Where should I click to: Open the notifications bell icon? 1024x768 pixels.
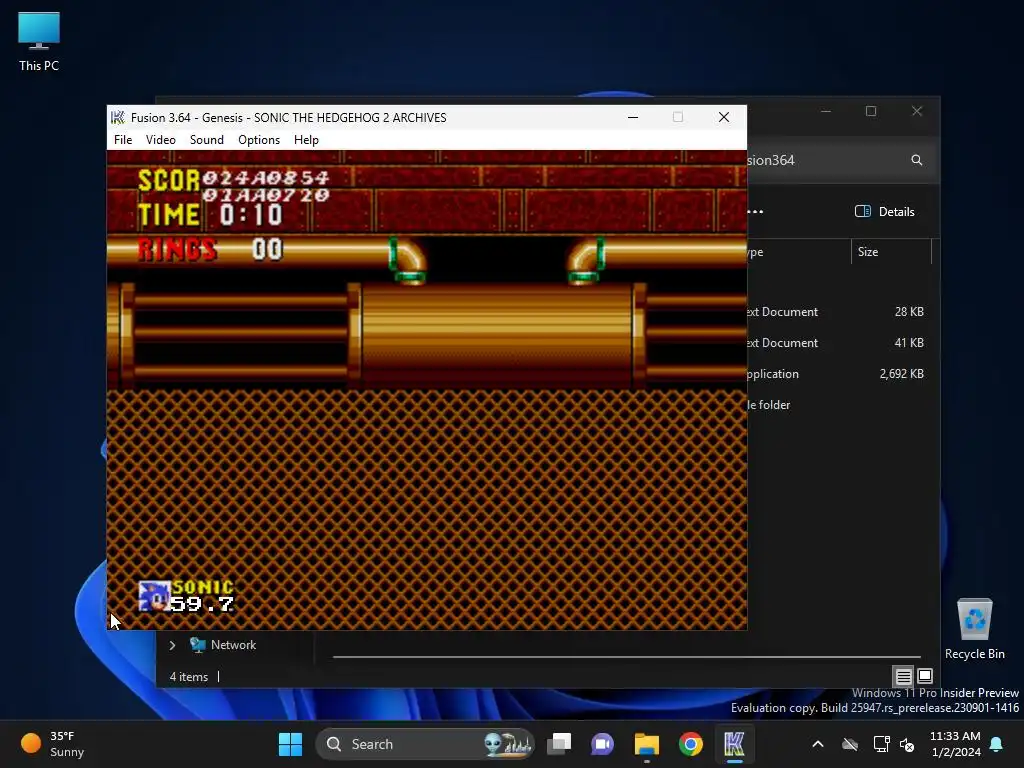(997, 744)
